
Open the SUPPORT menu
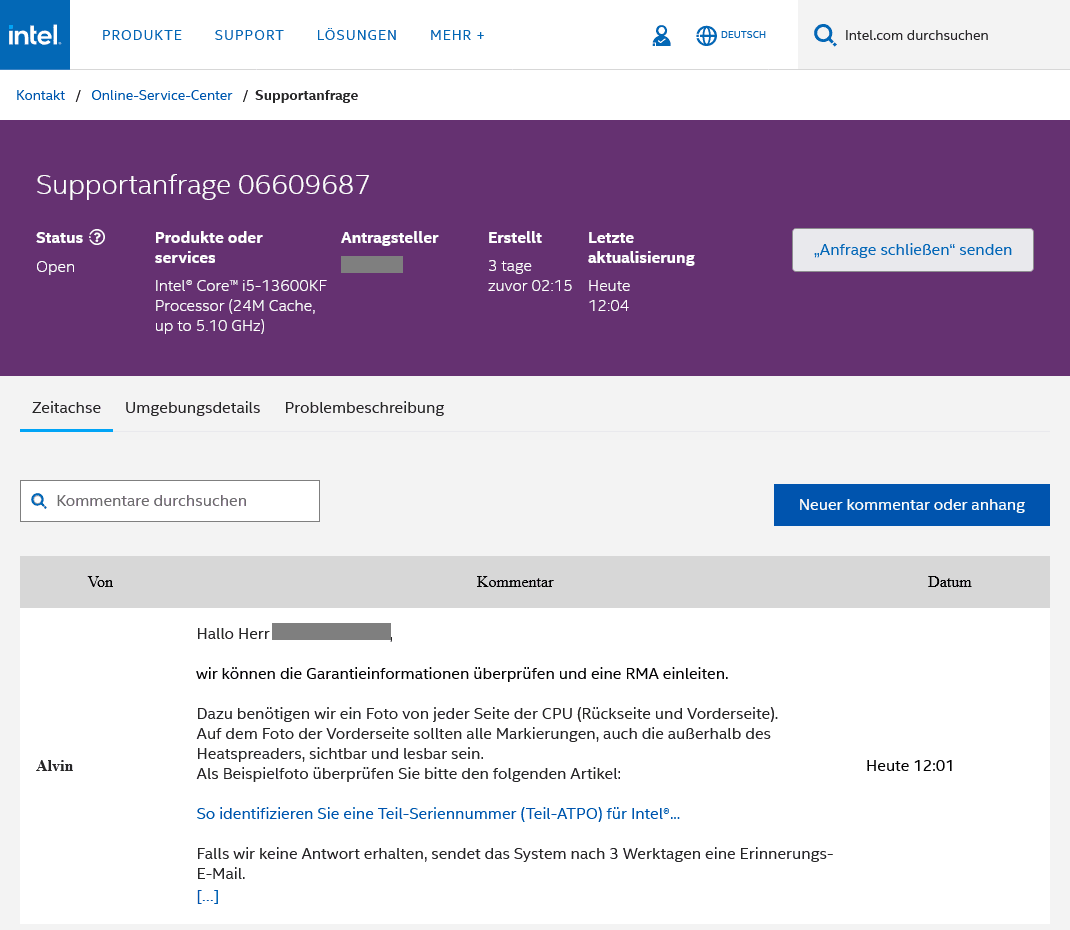click(x=249, y=35)
